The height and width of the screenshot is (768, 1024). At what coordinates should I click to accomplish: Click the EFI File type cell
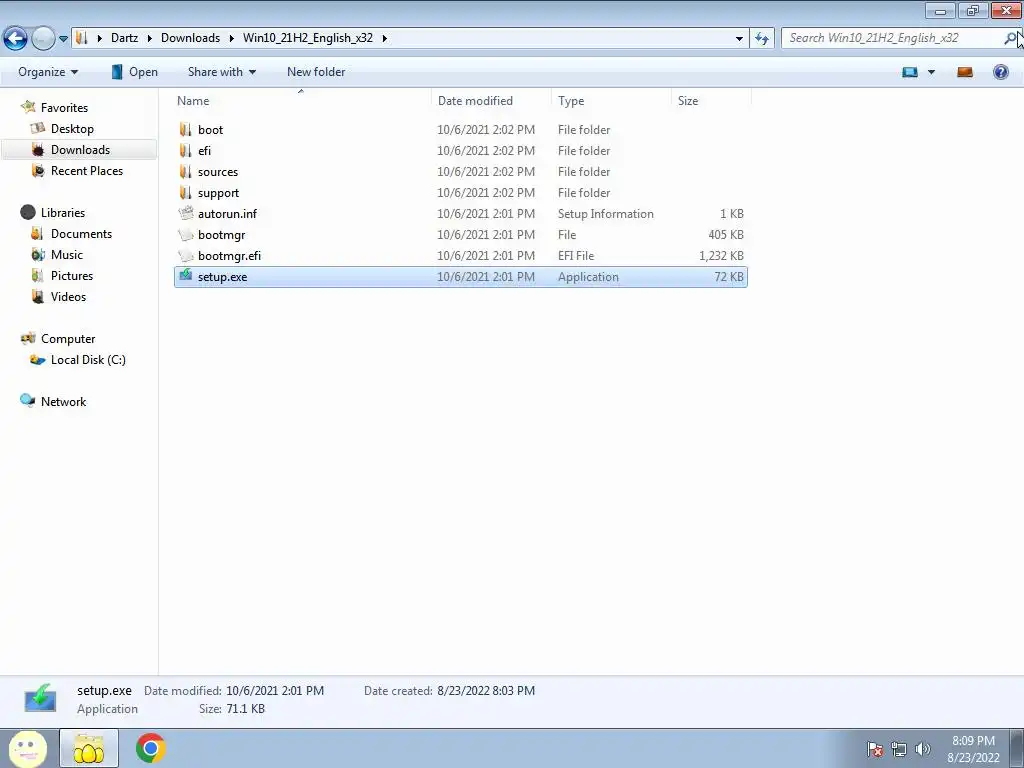tap(576, 255)
